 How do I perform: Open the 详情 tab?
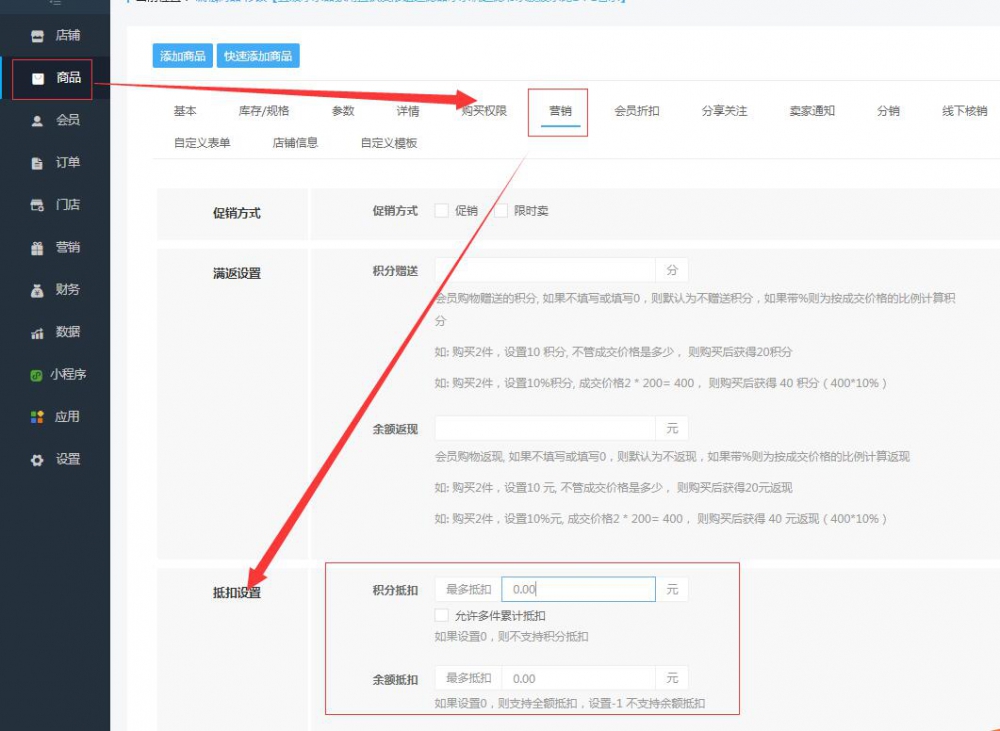tap(408, 111)
